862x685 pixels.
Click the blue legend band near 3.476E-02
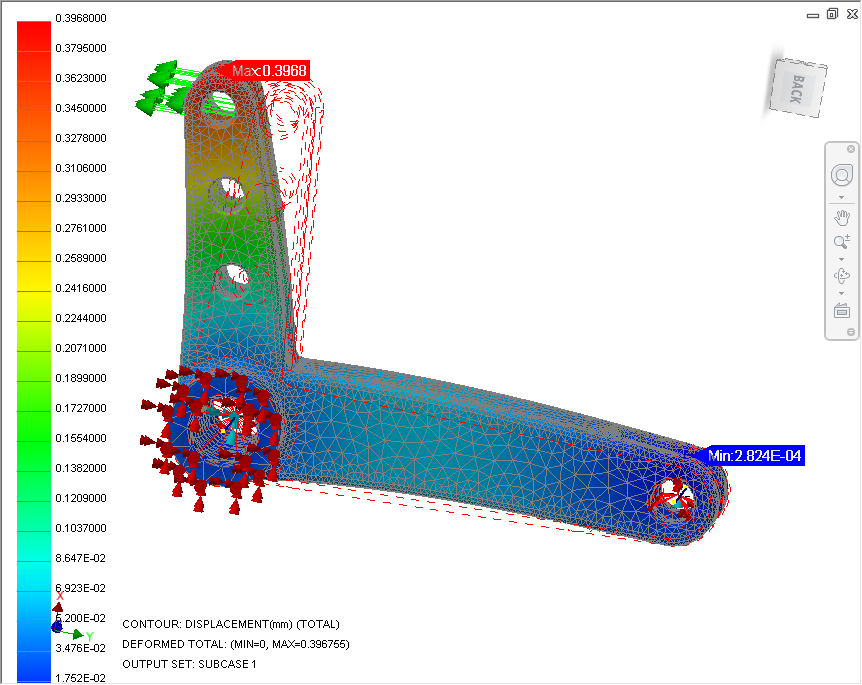[x=34, y=637]
